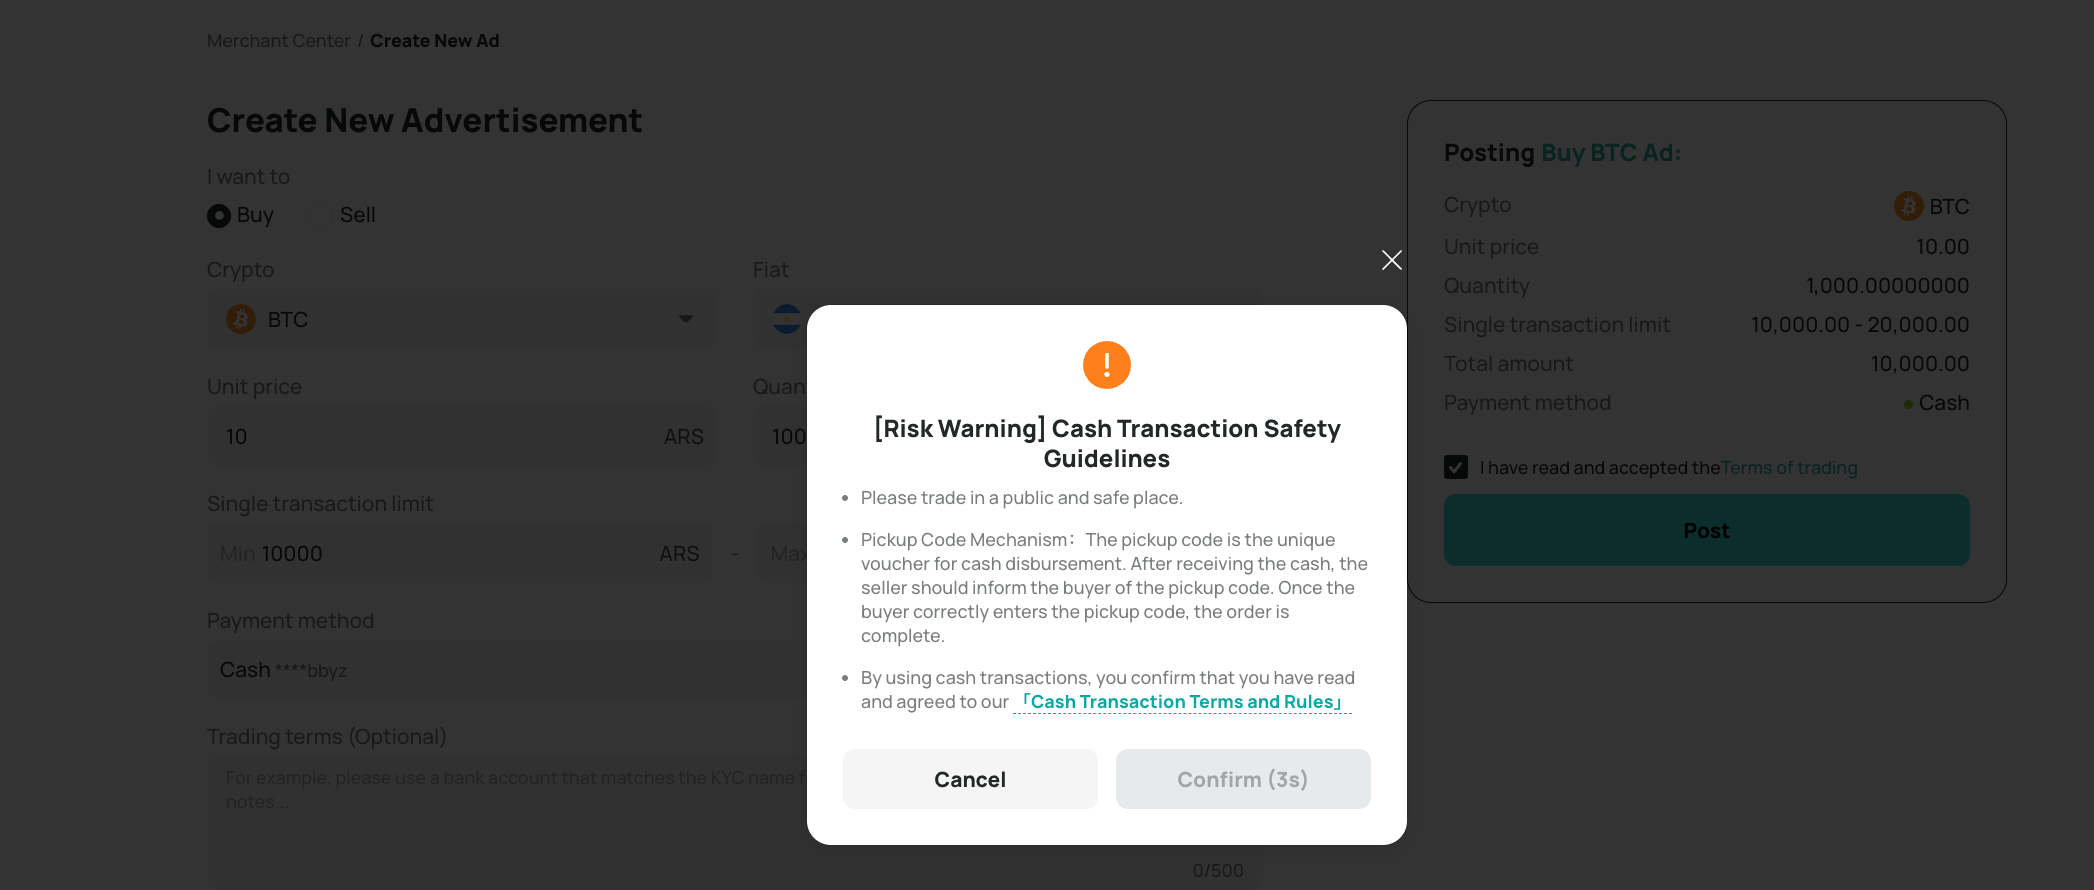Click the Argentina flag icon in Fiat field

[786, 319]
